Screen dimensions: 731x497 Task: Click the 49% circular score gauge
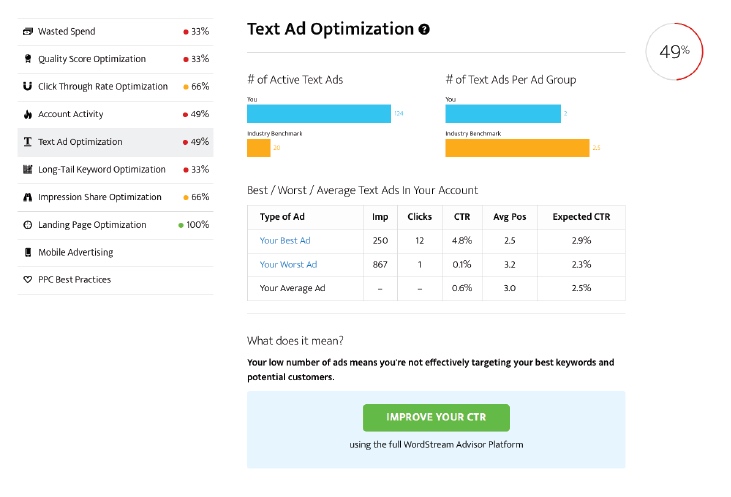pos(674,51)
